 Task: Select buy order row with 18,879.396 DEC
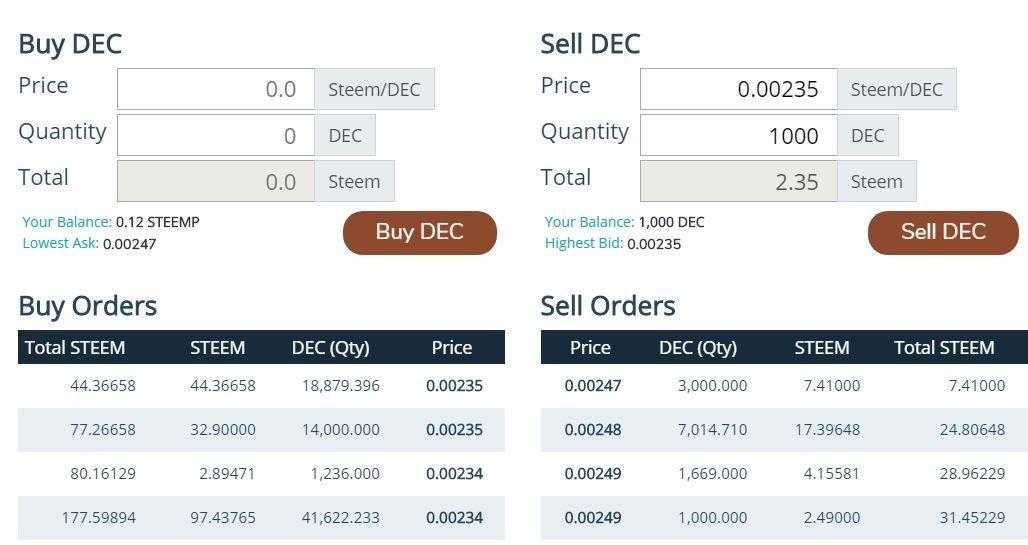pos(261,386)
